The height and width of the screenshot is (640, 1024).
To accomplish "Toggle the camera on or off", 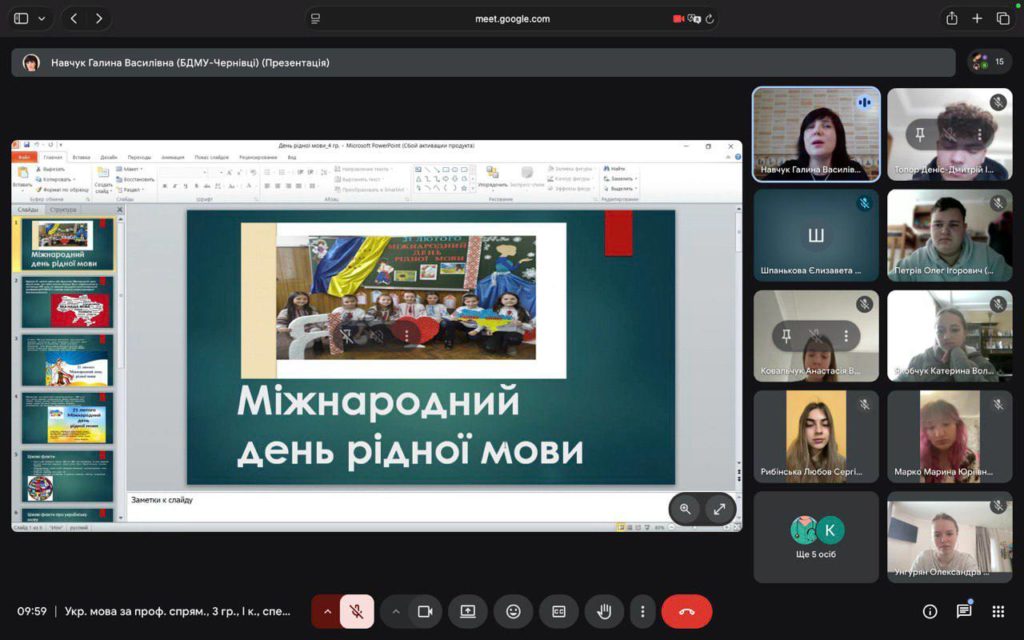I will tap(424, 611).
